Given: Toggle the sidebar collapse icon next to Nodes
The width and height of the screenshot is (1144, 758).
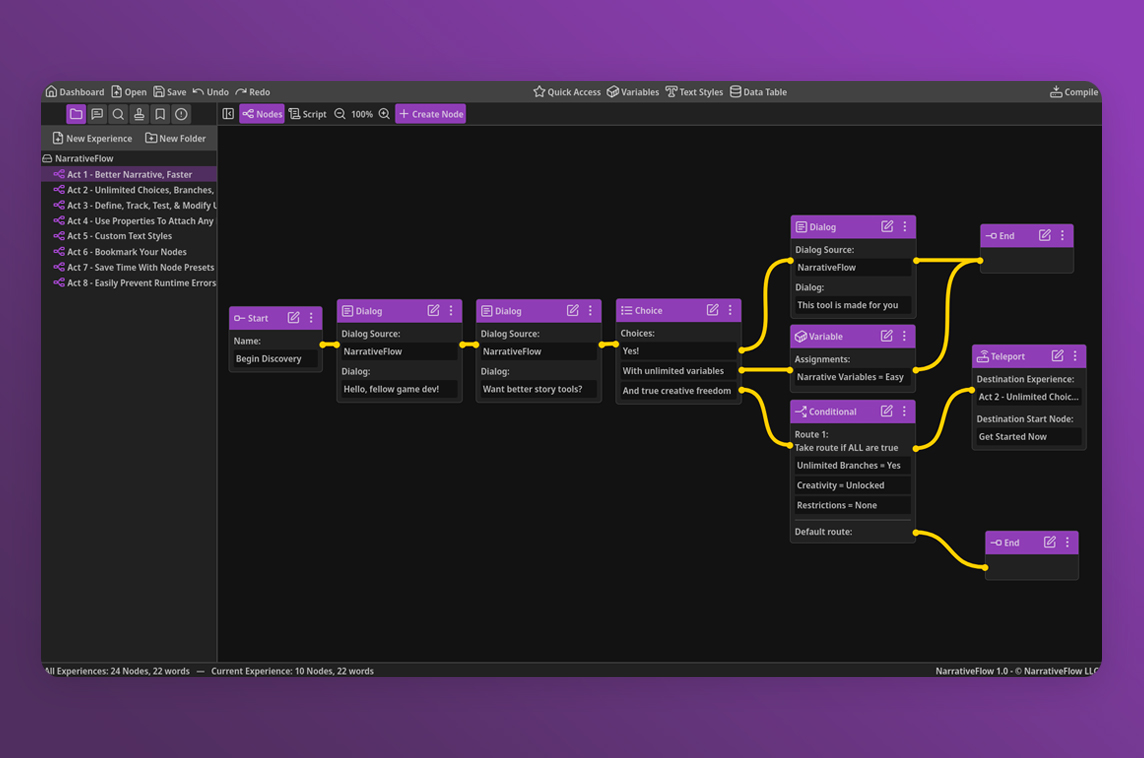Looking at the screenshot, I should click(x=229, y=114).
